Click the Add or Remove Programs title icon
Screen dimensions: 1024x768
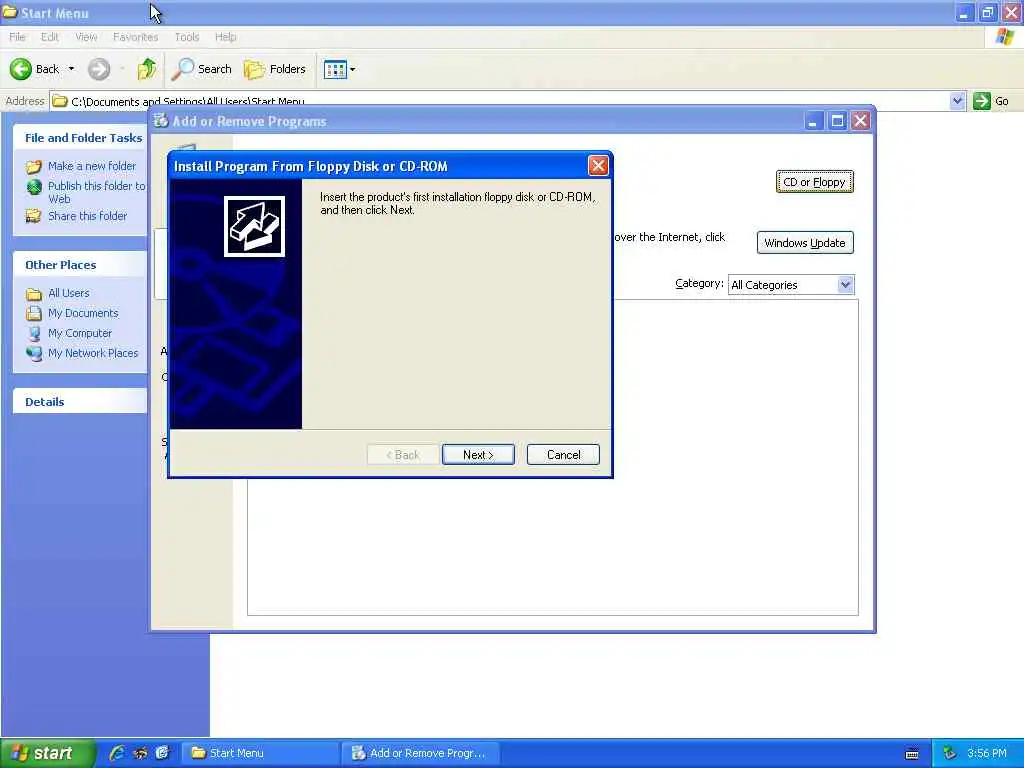[161, 121]
